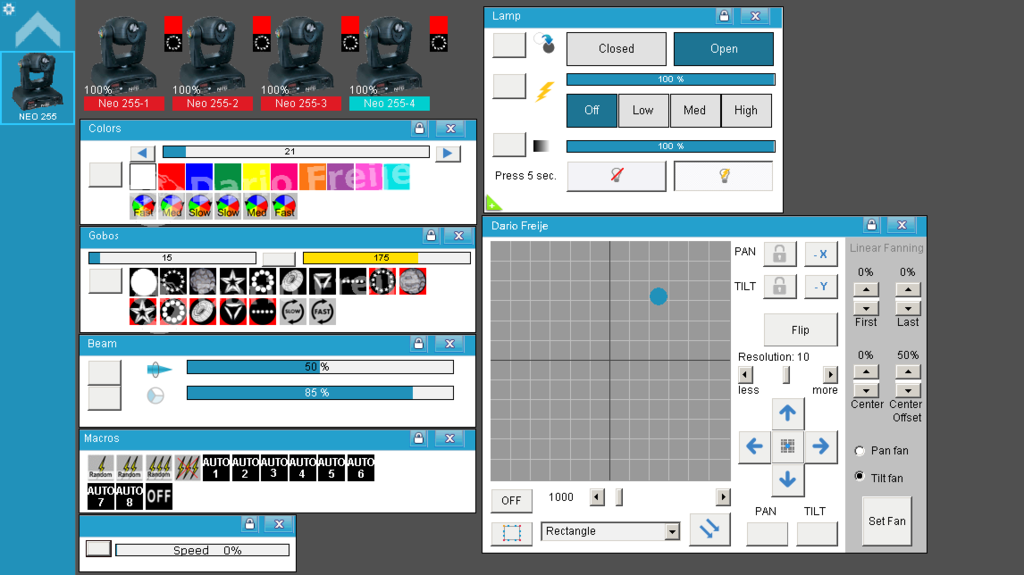Viewport: 1024px width, 575px height.
Task: Select fixture Neo 255-4 label
Action: 389,103
